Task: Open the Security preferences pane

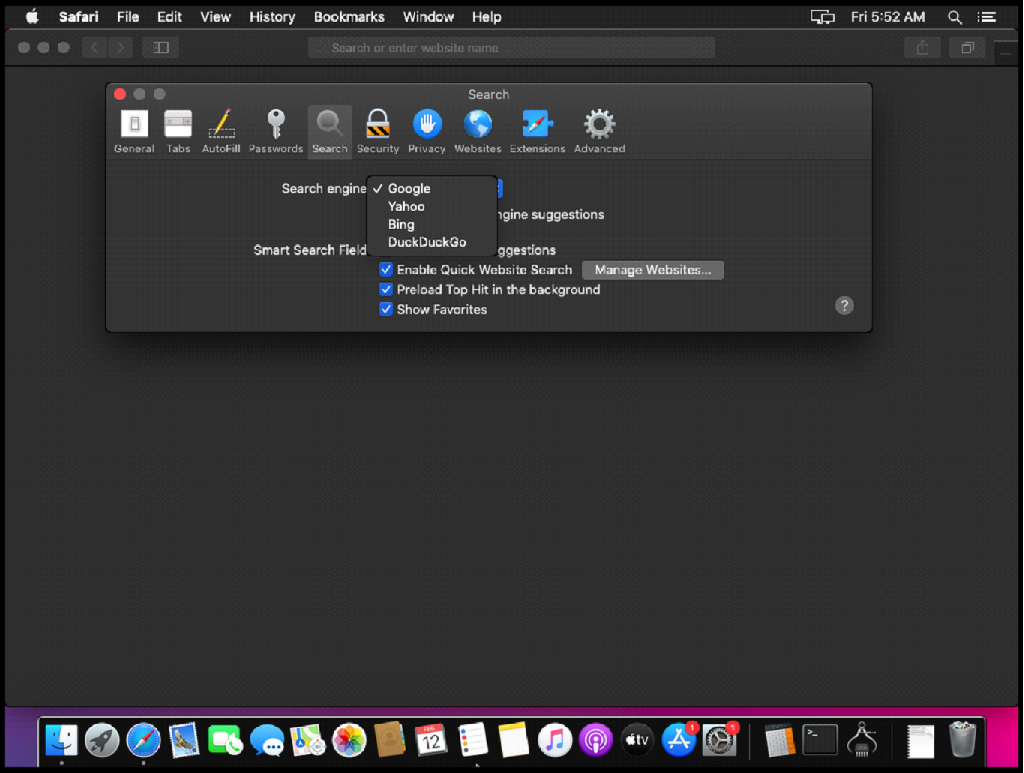Action: click(377, 132)
